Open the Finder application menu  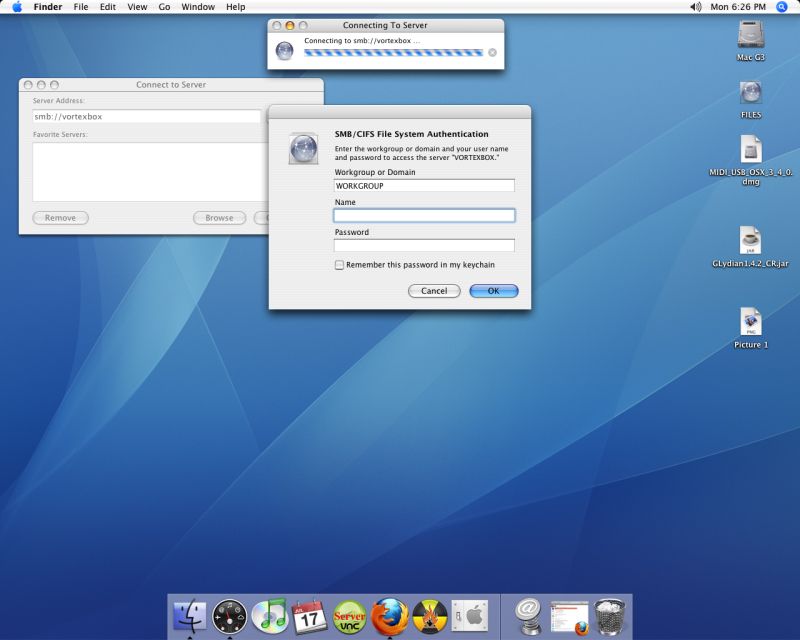pos(47,7)
